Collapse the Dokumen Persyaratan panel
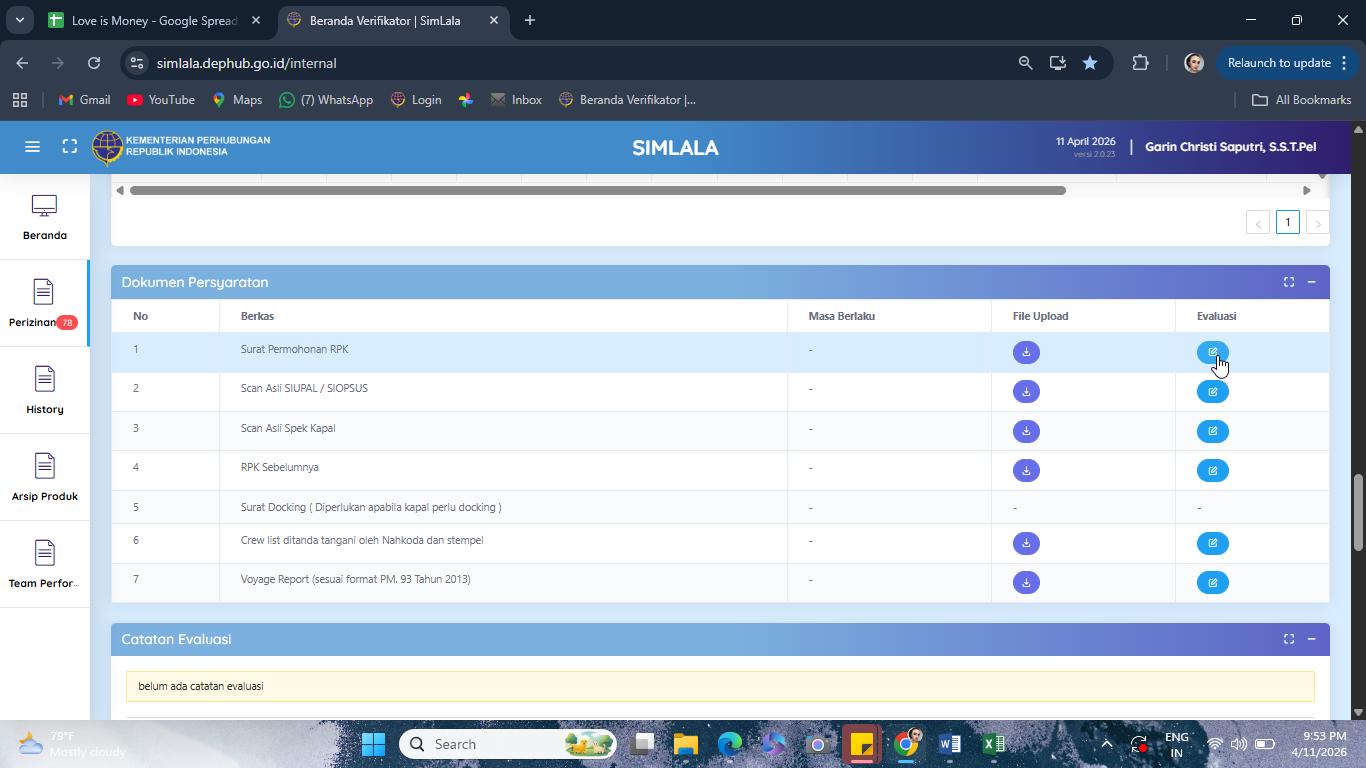The image size is (1366, 768). pyautogui.click(x=1311, y=282)
